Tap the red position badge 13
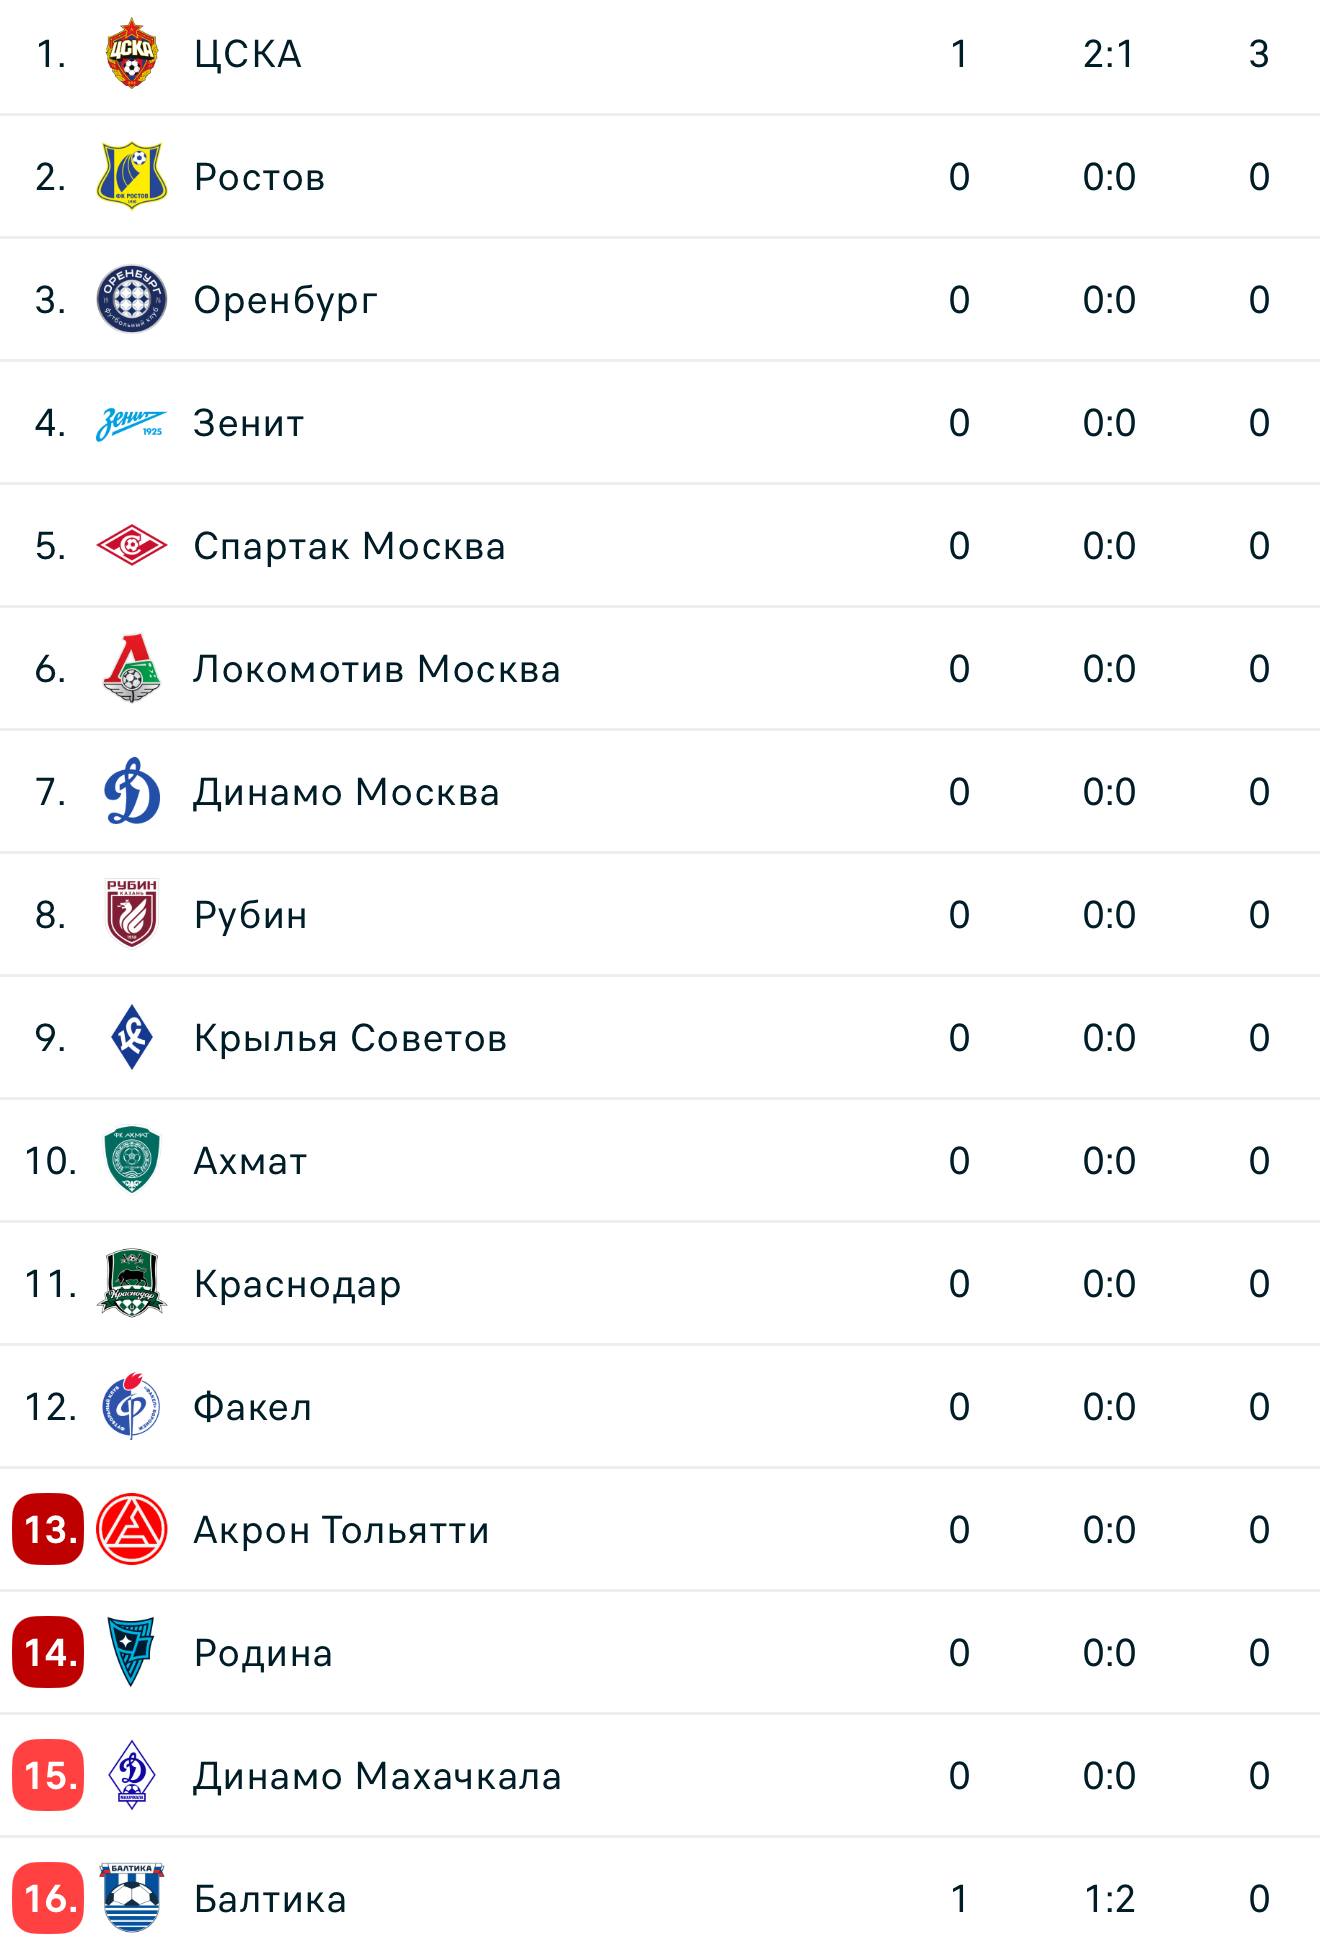The width and height of the screenshot is (1320, 1950). pos(48,1529)
